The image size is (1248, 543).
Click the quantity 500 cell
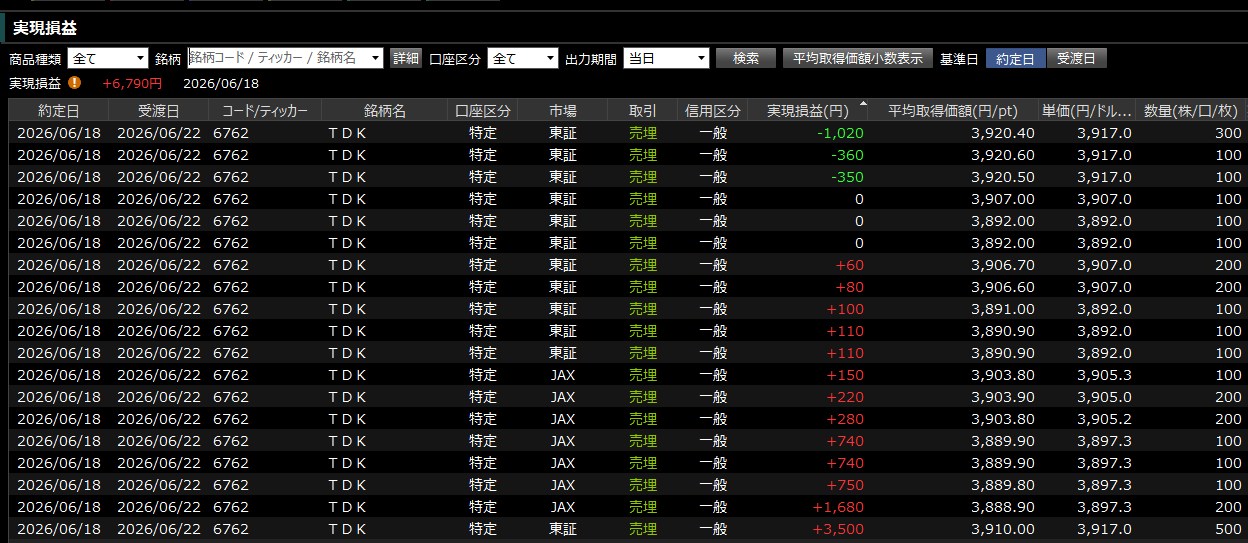click(x=1227, y=529)
